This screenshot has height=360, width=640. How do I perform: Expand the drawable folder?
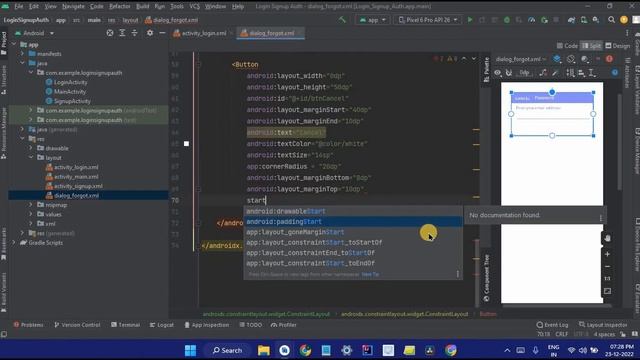tap(31, 148)
